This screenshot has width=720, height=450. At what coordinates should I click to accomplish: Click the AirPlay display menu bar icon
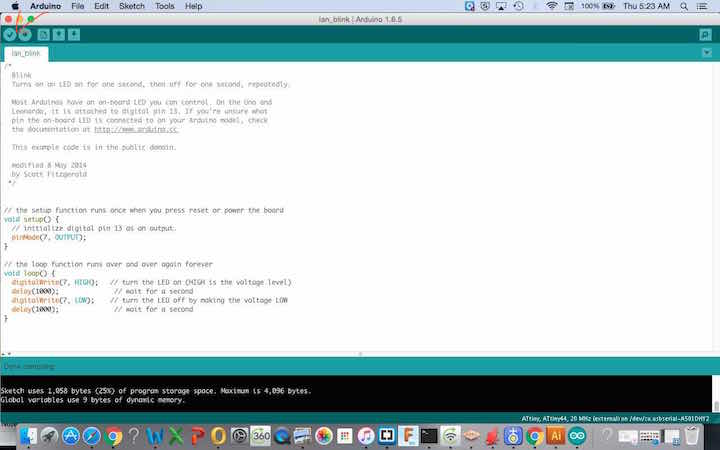click(x=501, y=6)
